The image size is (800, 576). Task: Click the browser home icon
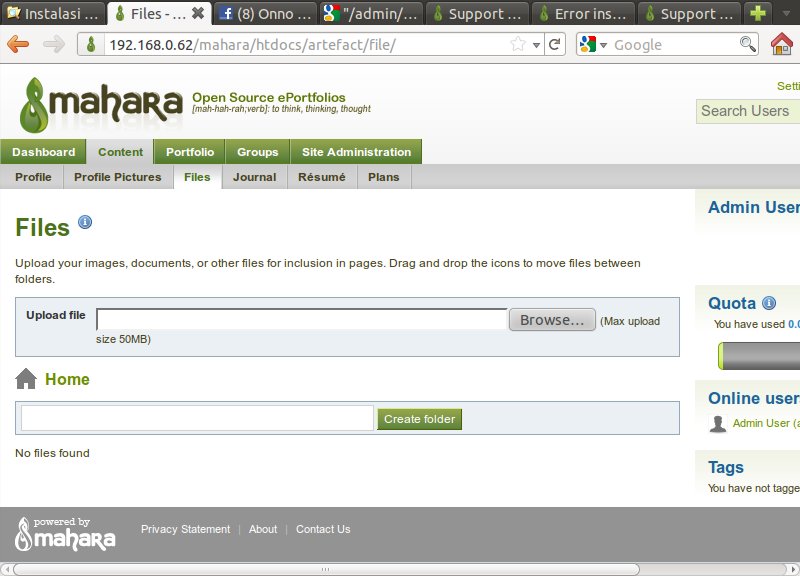pyautogui.click(x=782, y=44)
